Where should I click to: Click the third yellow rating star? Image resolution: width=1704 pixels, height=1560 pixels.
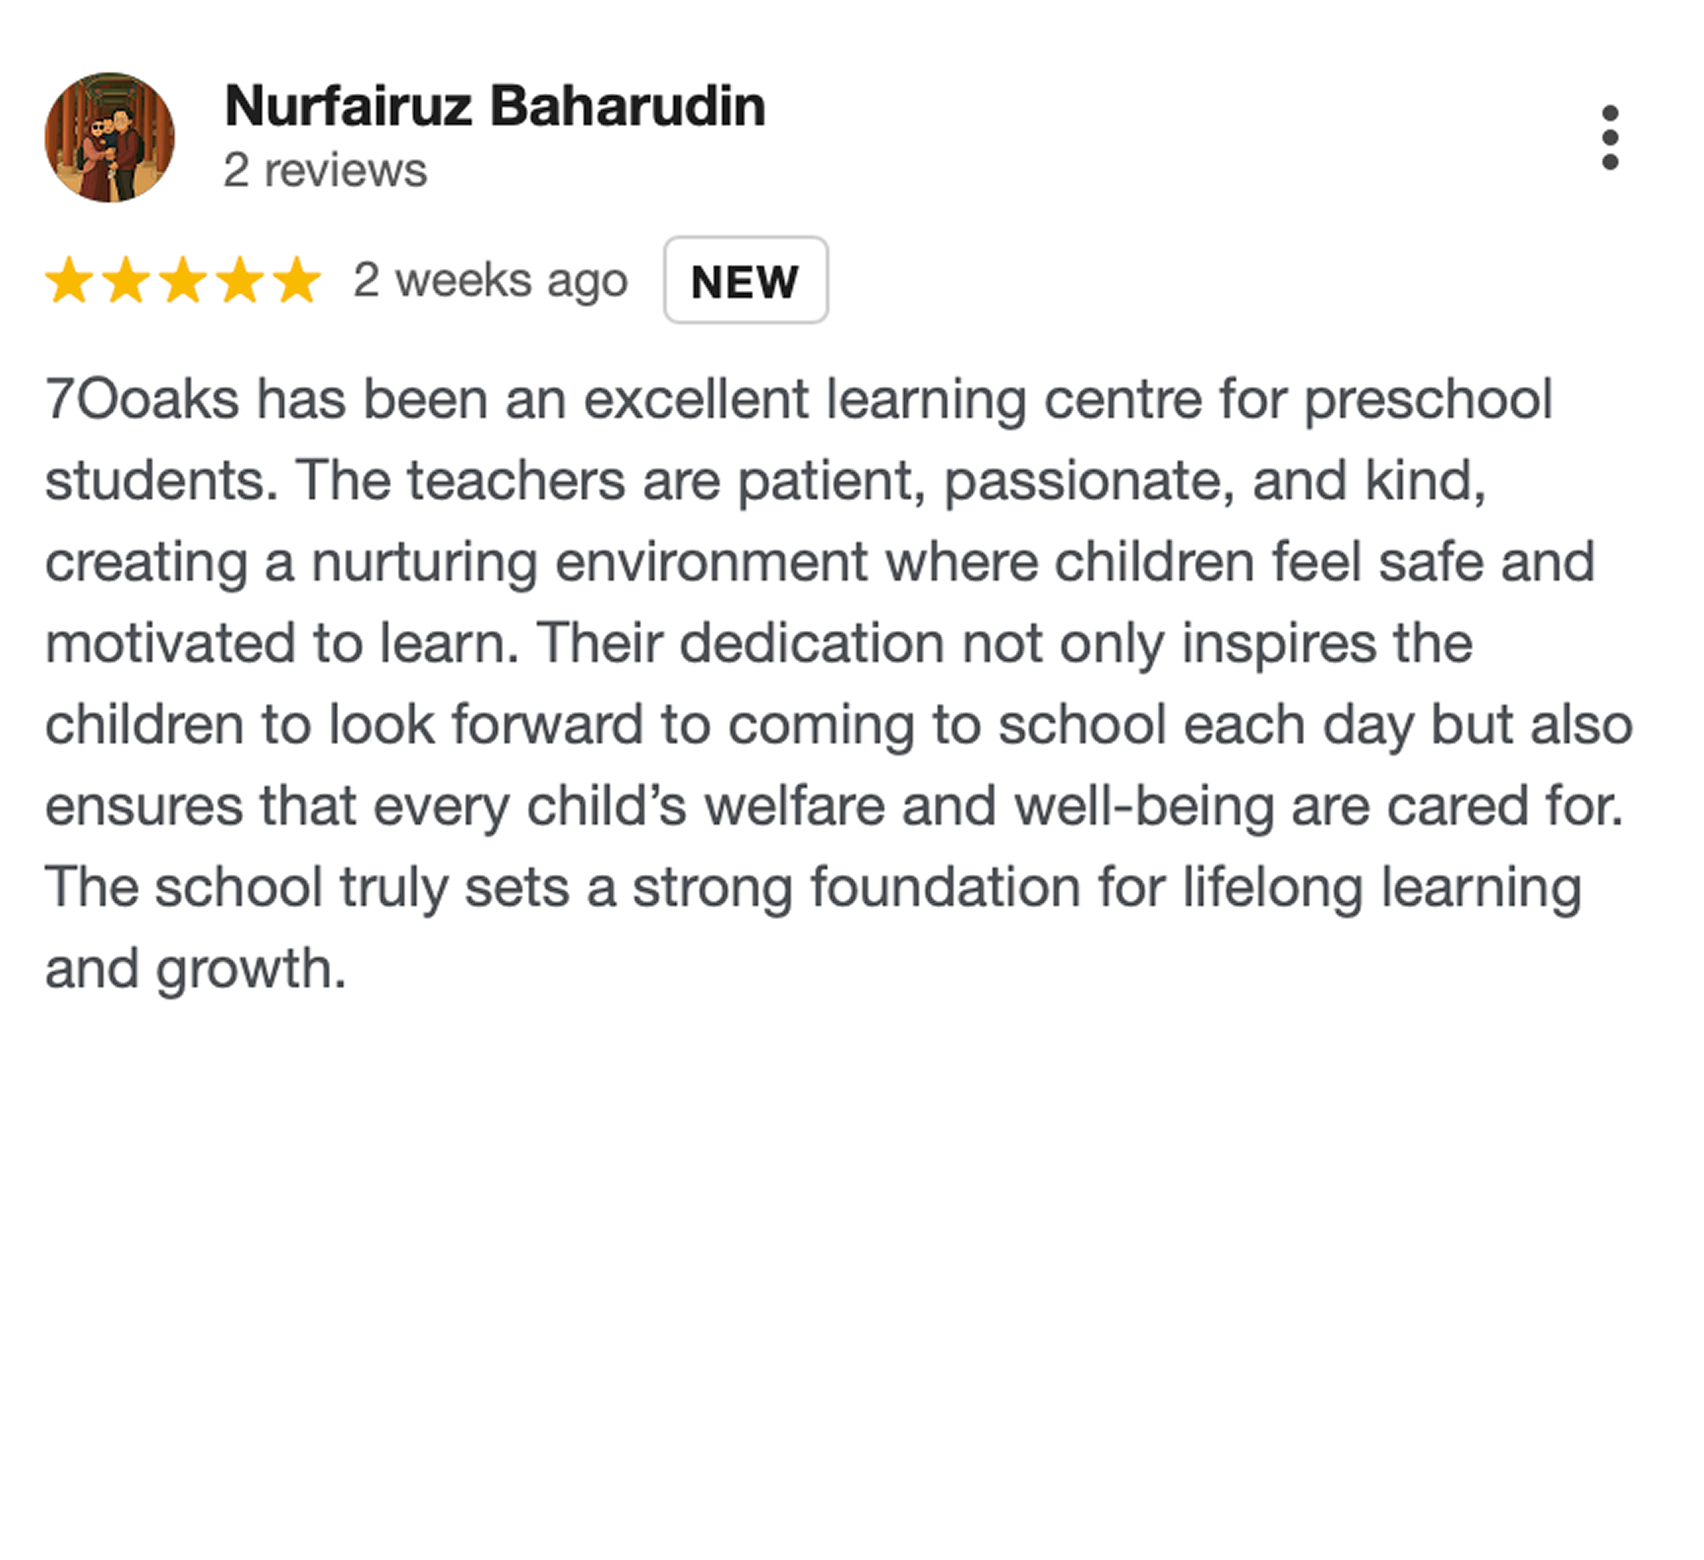click(x=184, y=280)
